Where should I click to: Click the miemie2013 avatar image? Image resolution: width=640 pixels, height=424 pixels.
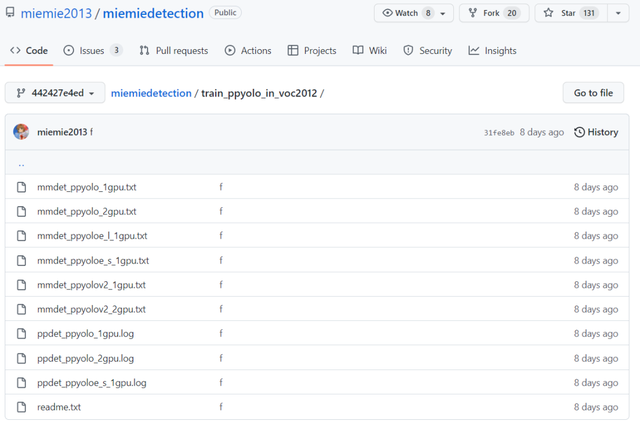click(x=21, y=132)
